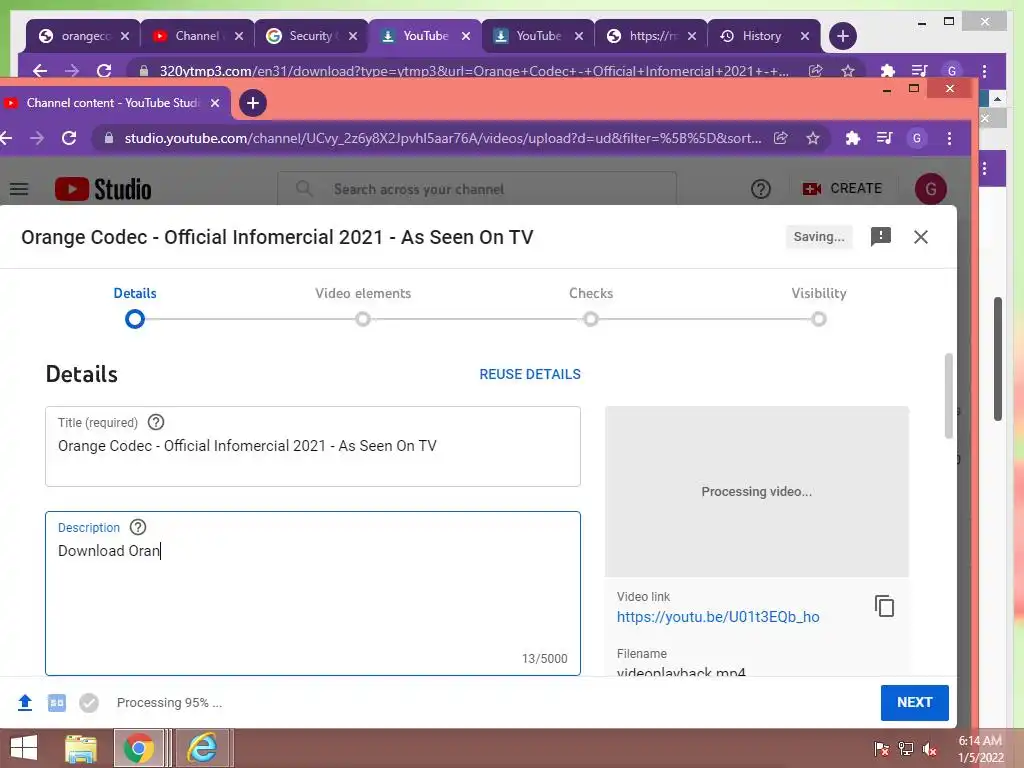1024x768 pixels.
Task: Focus the Description text box
Action: [x=313, y=593]
